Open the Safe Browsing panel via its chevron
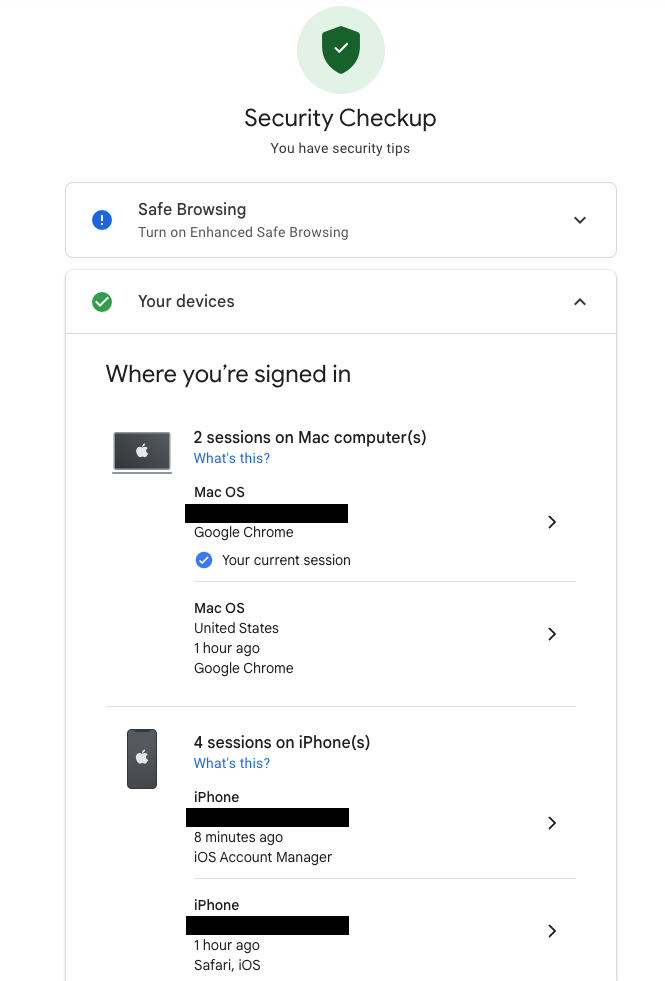 [x=579, y=220]
